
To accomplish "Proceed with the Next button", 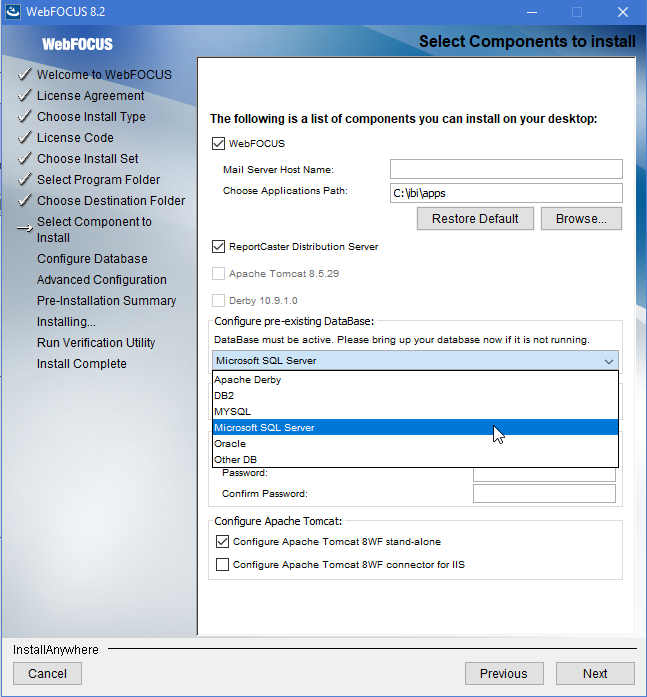I will [x=595, y=674].
